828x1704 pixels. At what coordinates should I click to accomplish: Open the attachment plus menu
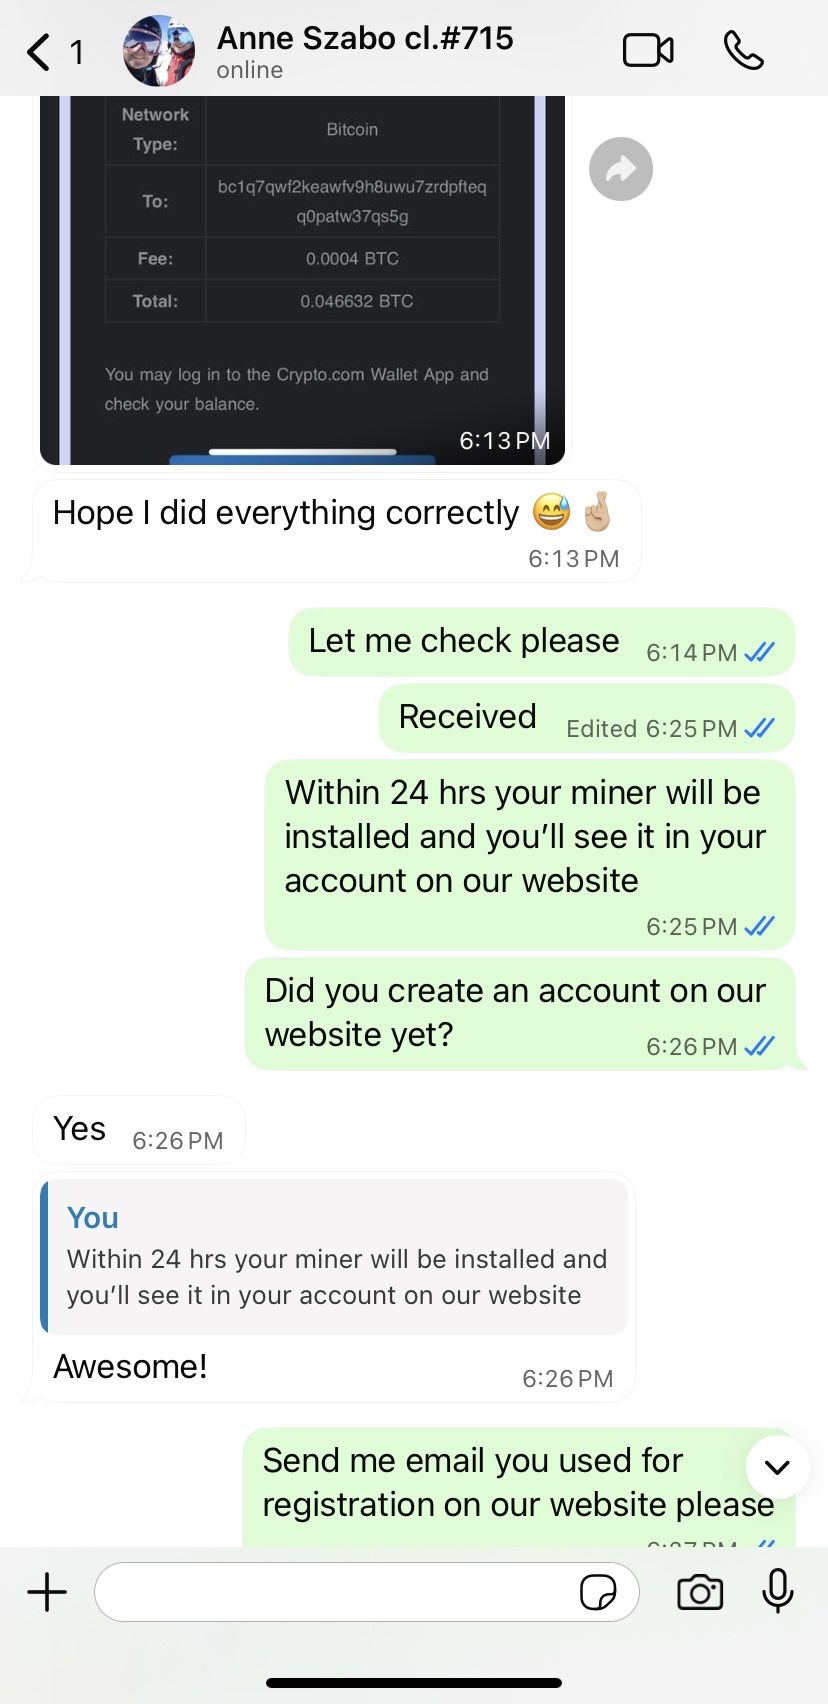click(x=47, y=1591)
